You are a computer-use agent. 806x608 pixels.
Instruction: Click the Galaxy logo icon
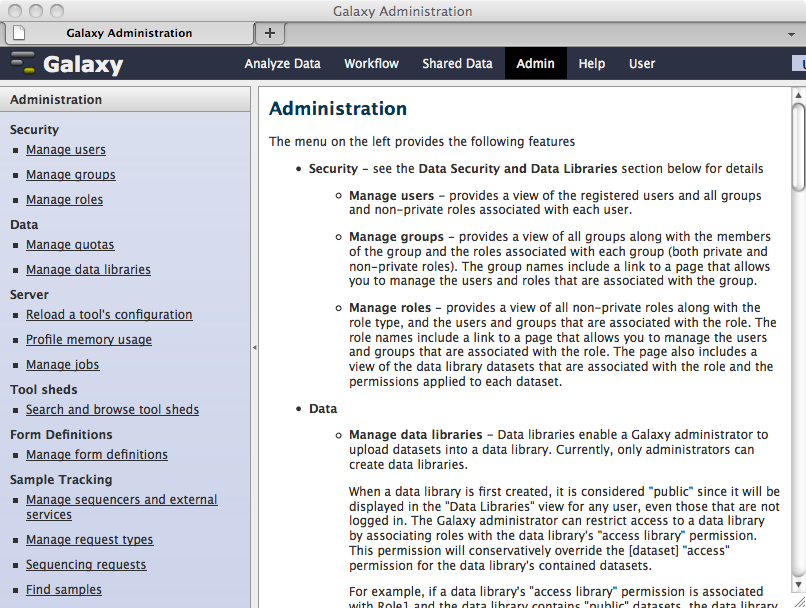(23, 63)
